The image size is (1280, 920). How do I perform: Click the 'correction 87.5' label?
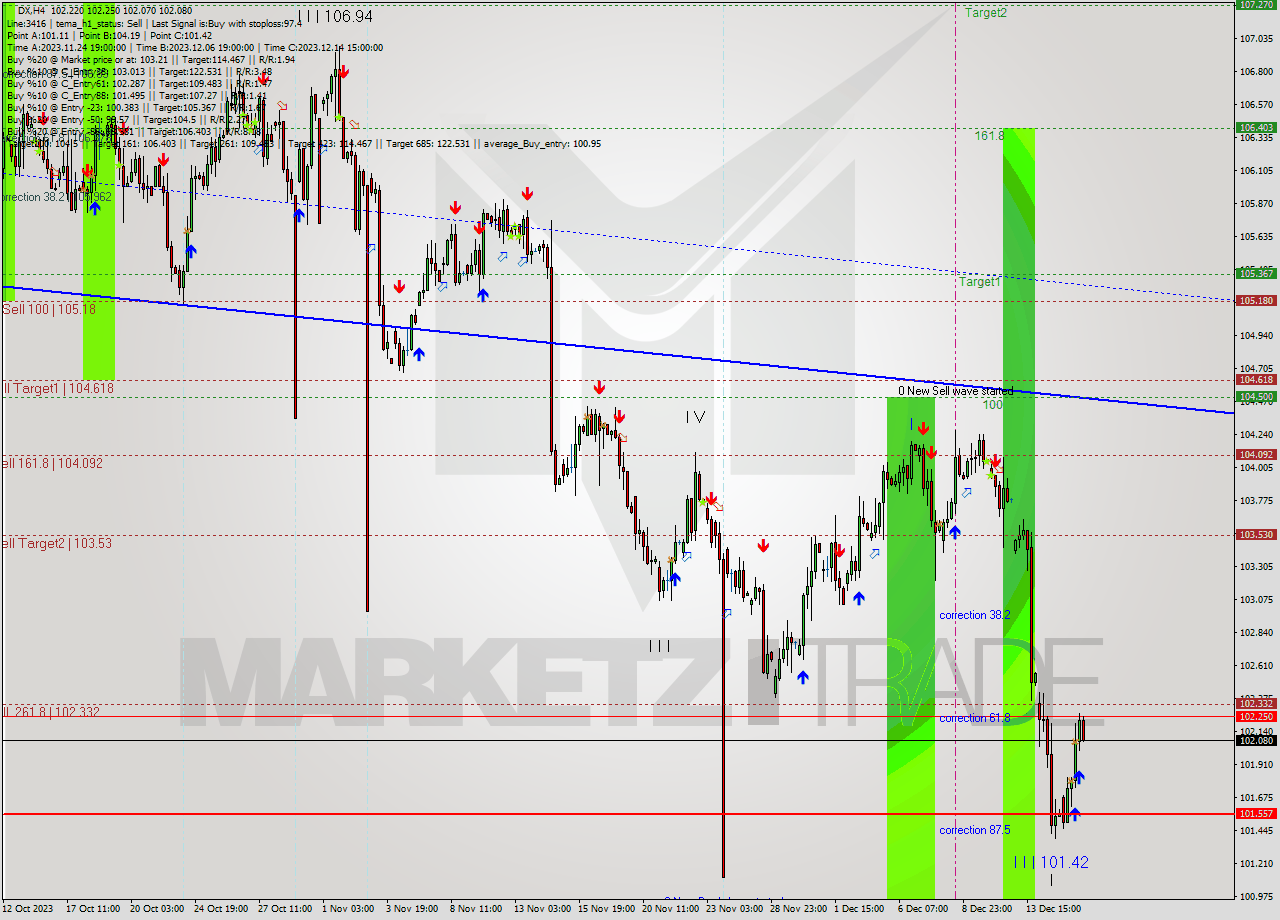(974, 830)
